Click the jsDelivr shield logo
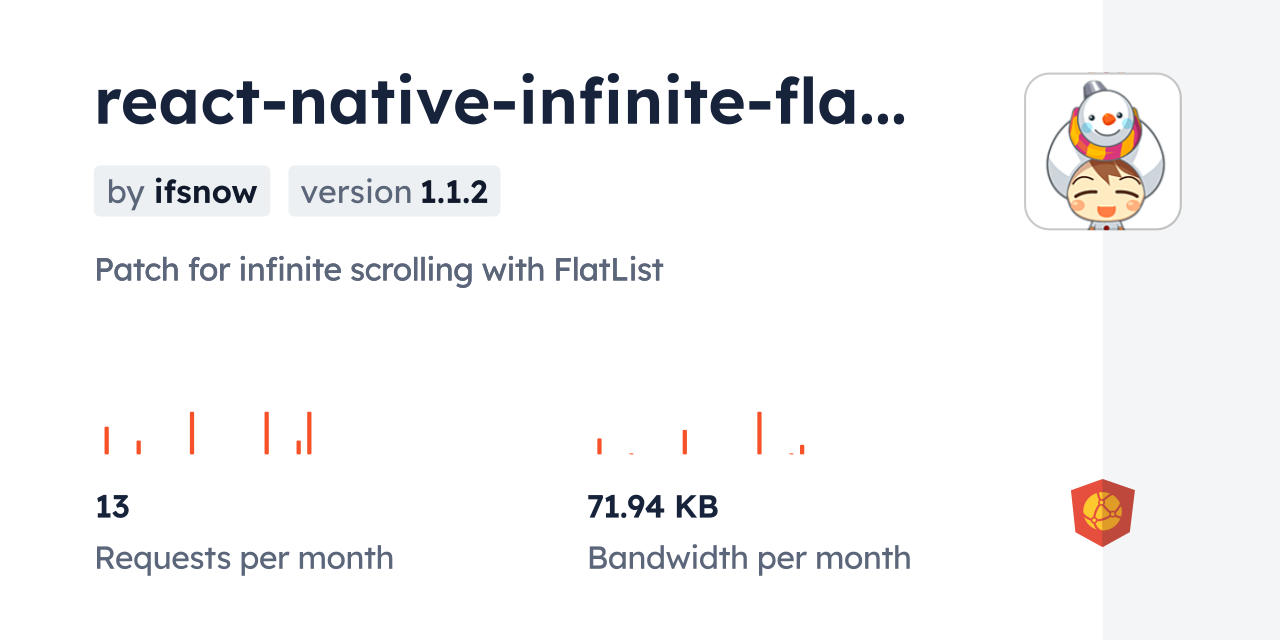This screenshot has height=640, width=1280. pyautogui.click(x=1102, y=513)
